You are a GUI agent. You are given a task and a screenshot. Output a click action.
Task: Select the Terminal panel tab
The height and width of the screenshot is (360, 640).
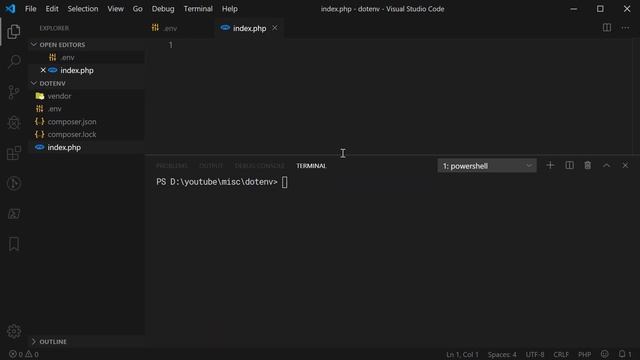311,166
